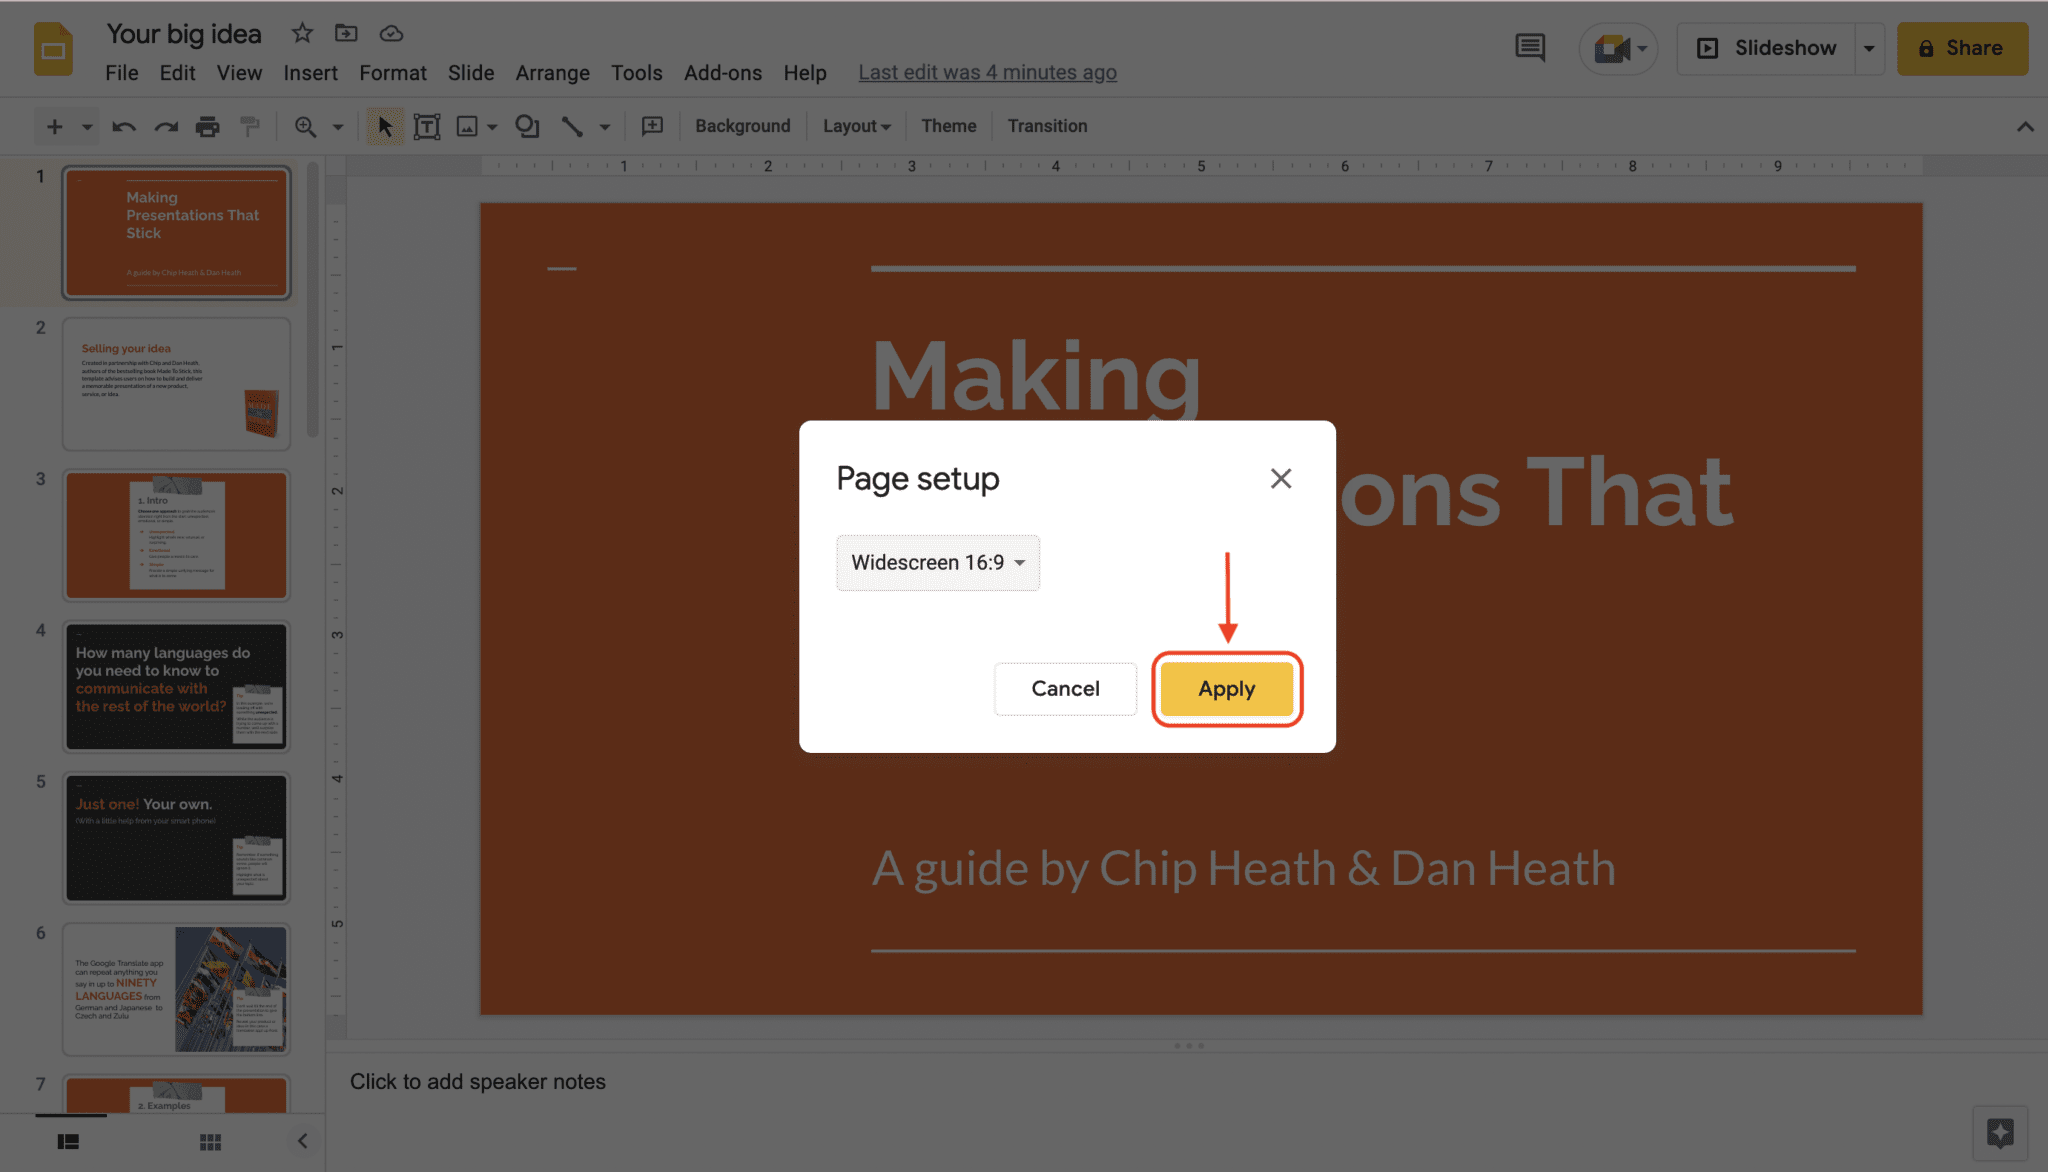This screenshot has height=1172, width=2048.
Task: Toggle the grid view of slides
Action: [x=210, y=1142]
